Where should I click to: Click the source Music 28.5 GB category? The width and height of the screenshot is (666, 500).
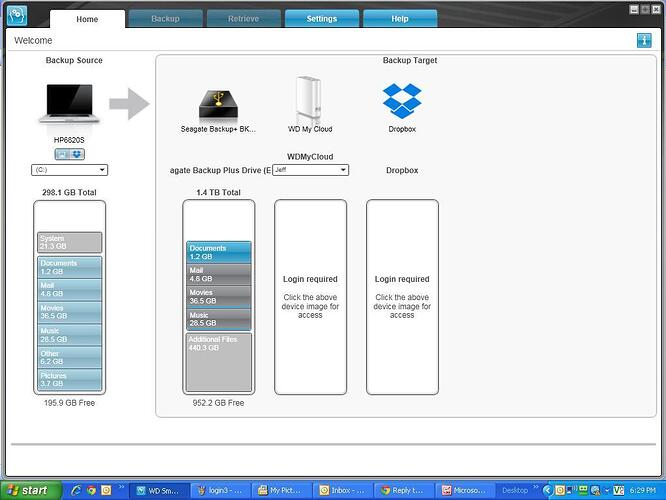point(70,335)
